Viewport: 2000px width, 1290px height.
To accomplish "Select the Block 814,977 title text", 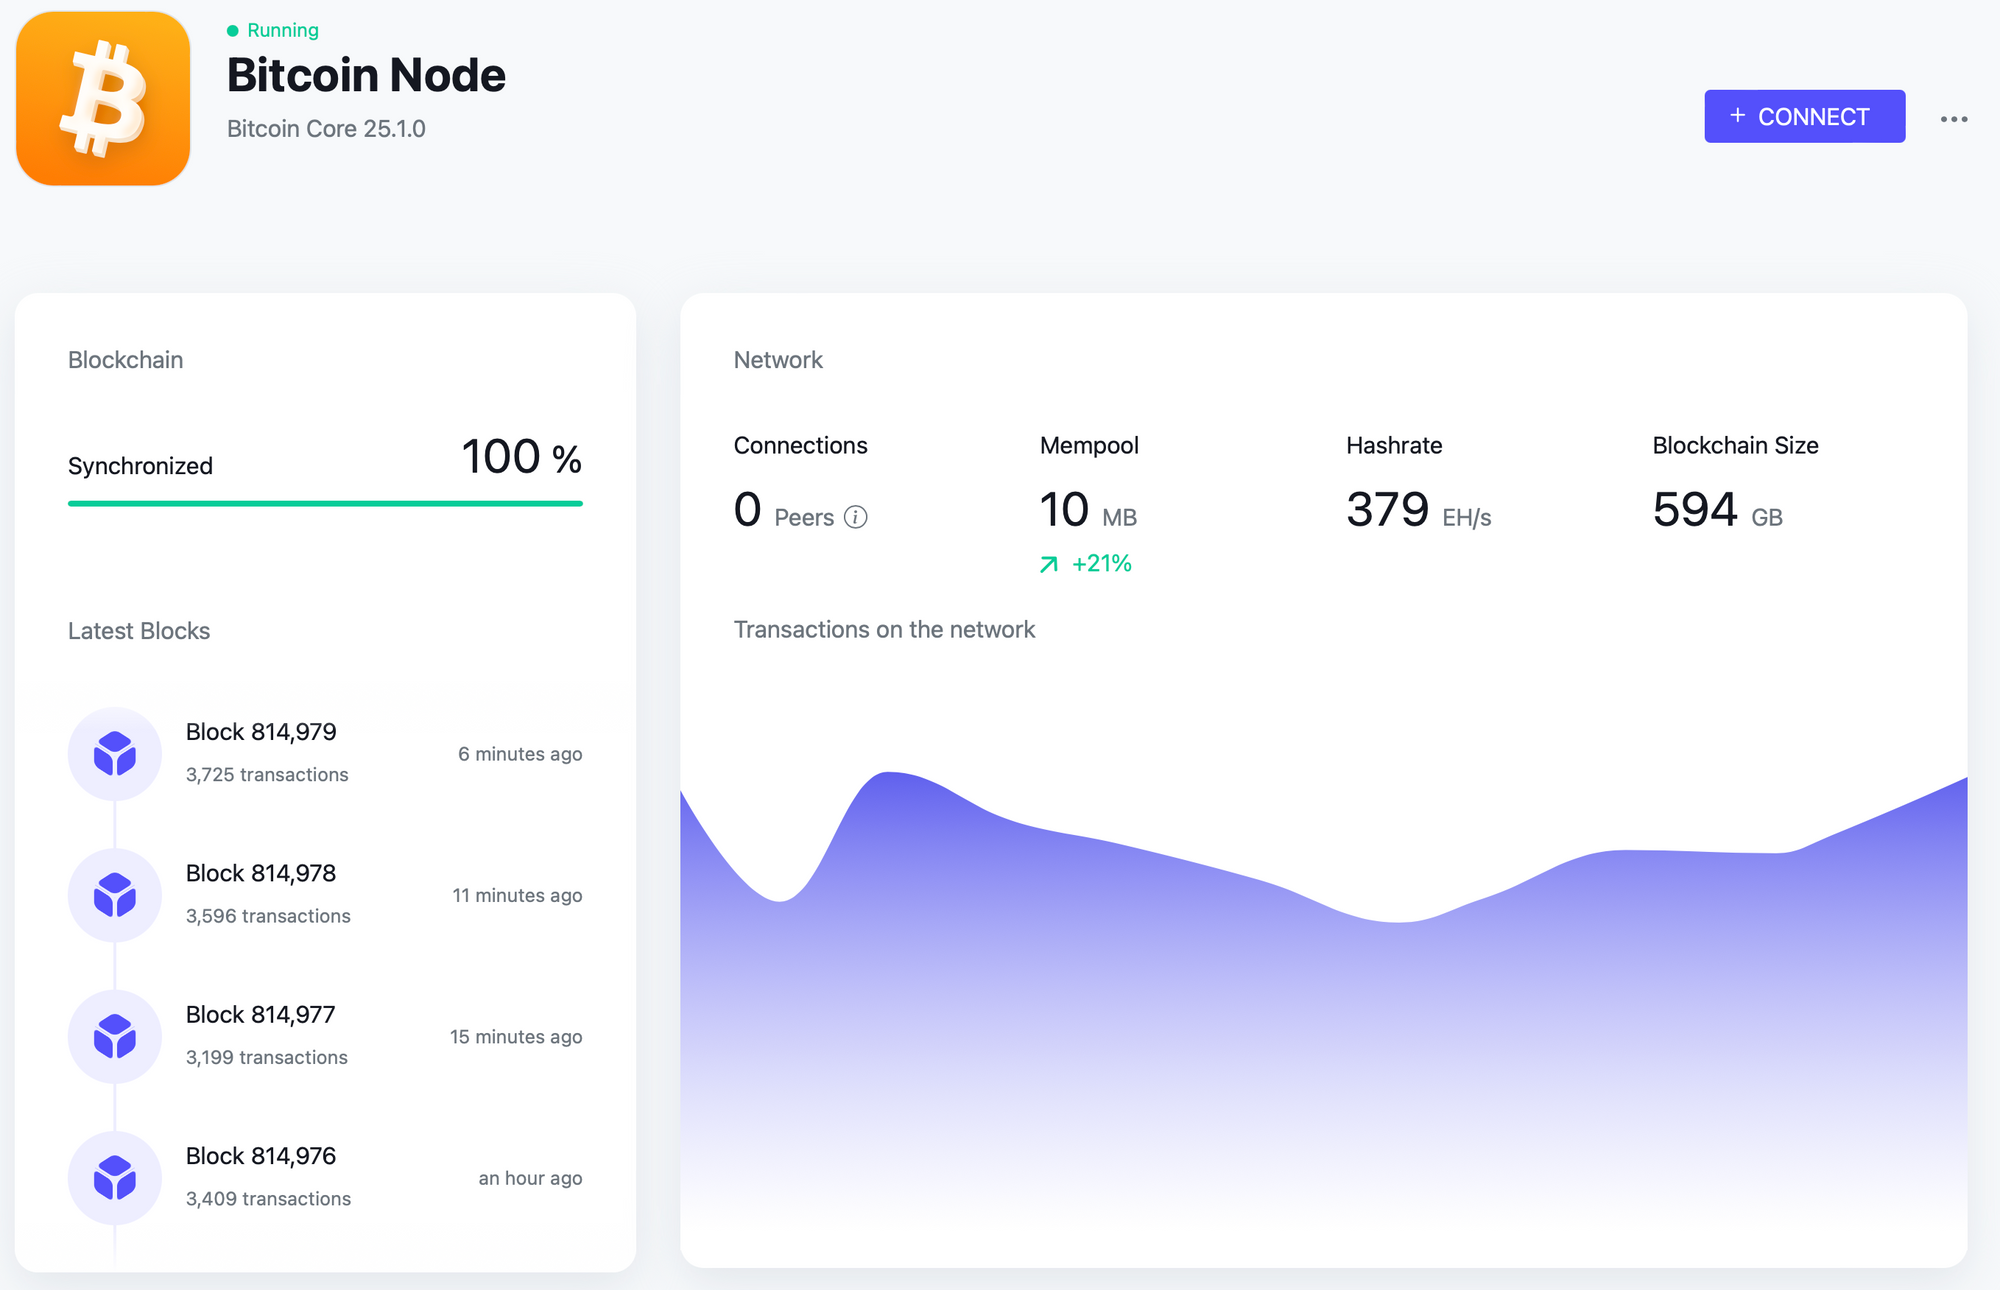I will (261, 1015).
